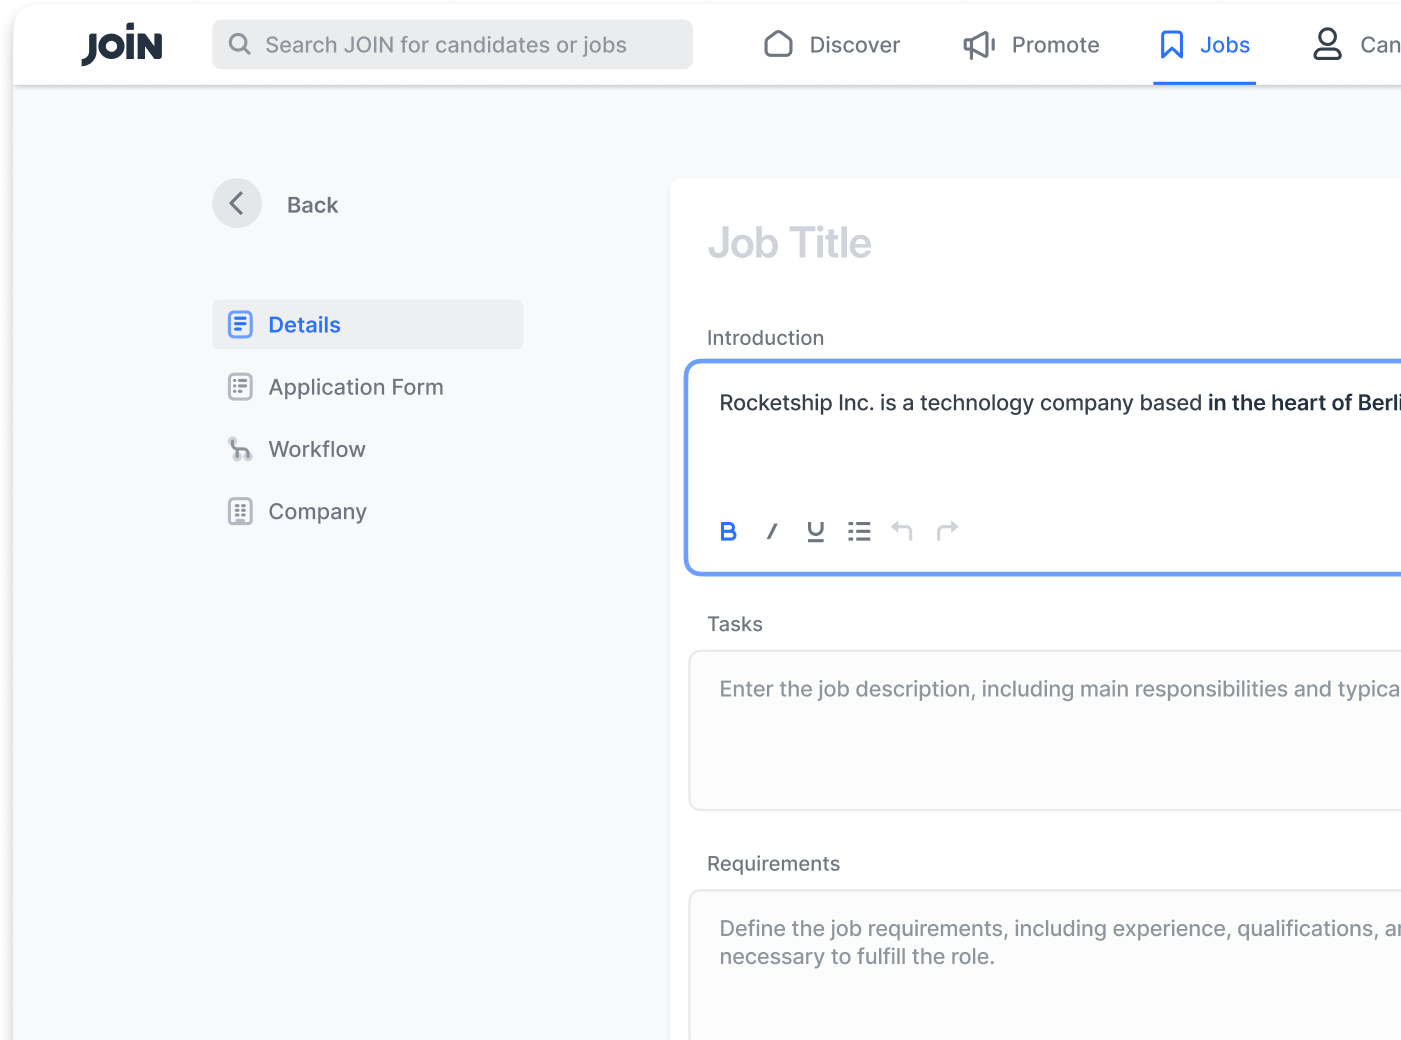
Task: Open the Discover page
Action: pos(832,45)
